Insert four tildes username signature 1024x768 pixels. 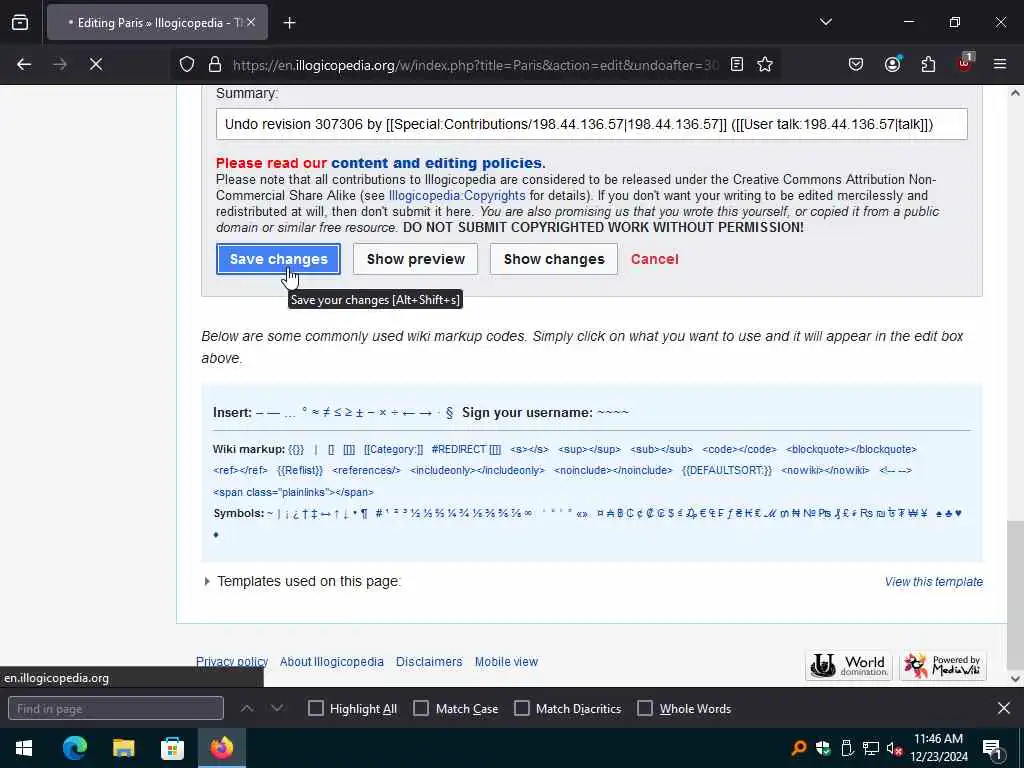click(613, 413)
